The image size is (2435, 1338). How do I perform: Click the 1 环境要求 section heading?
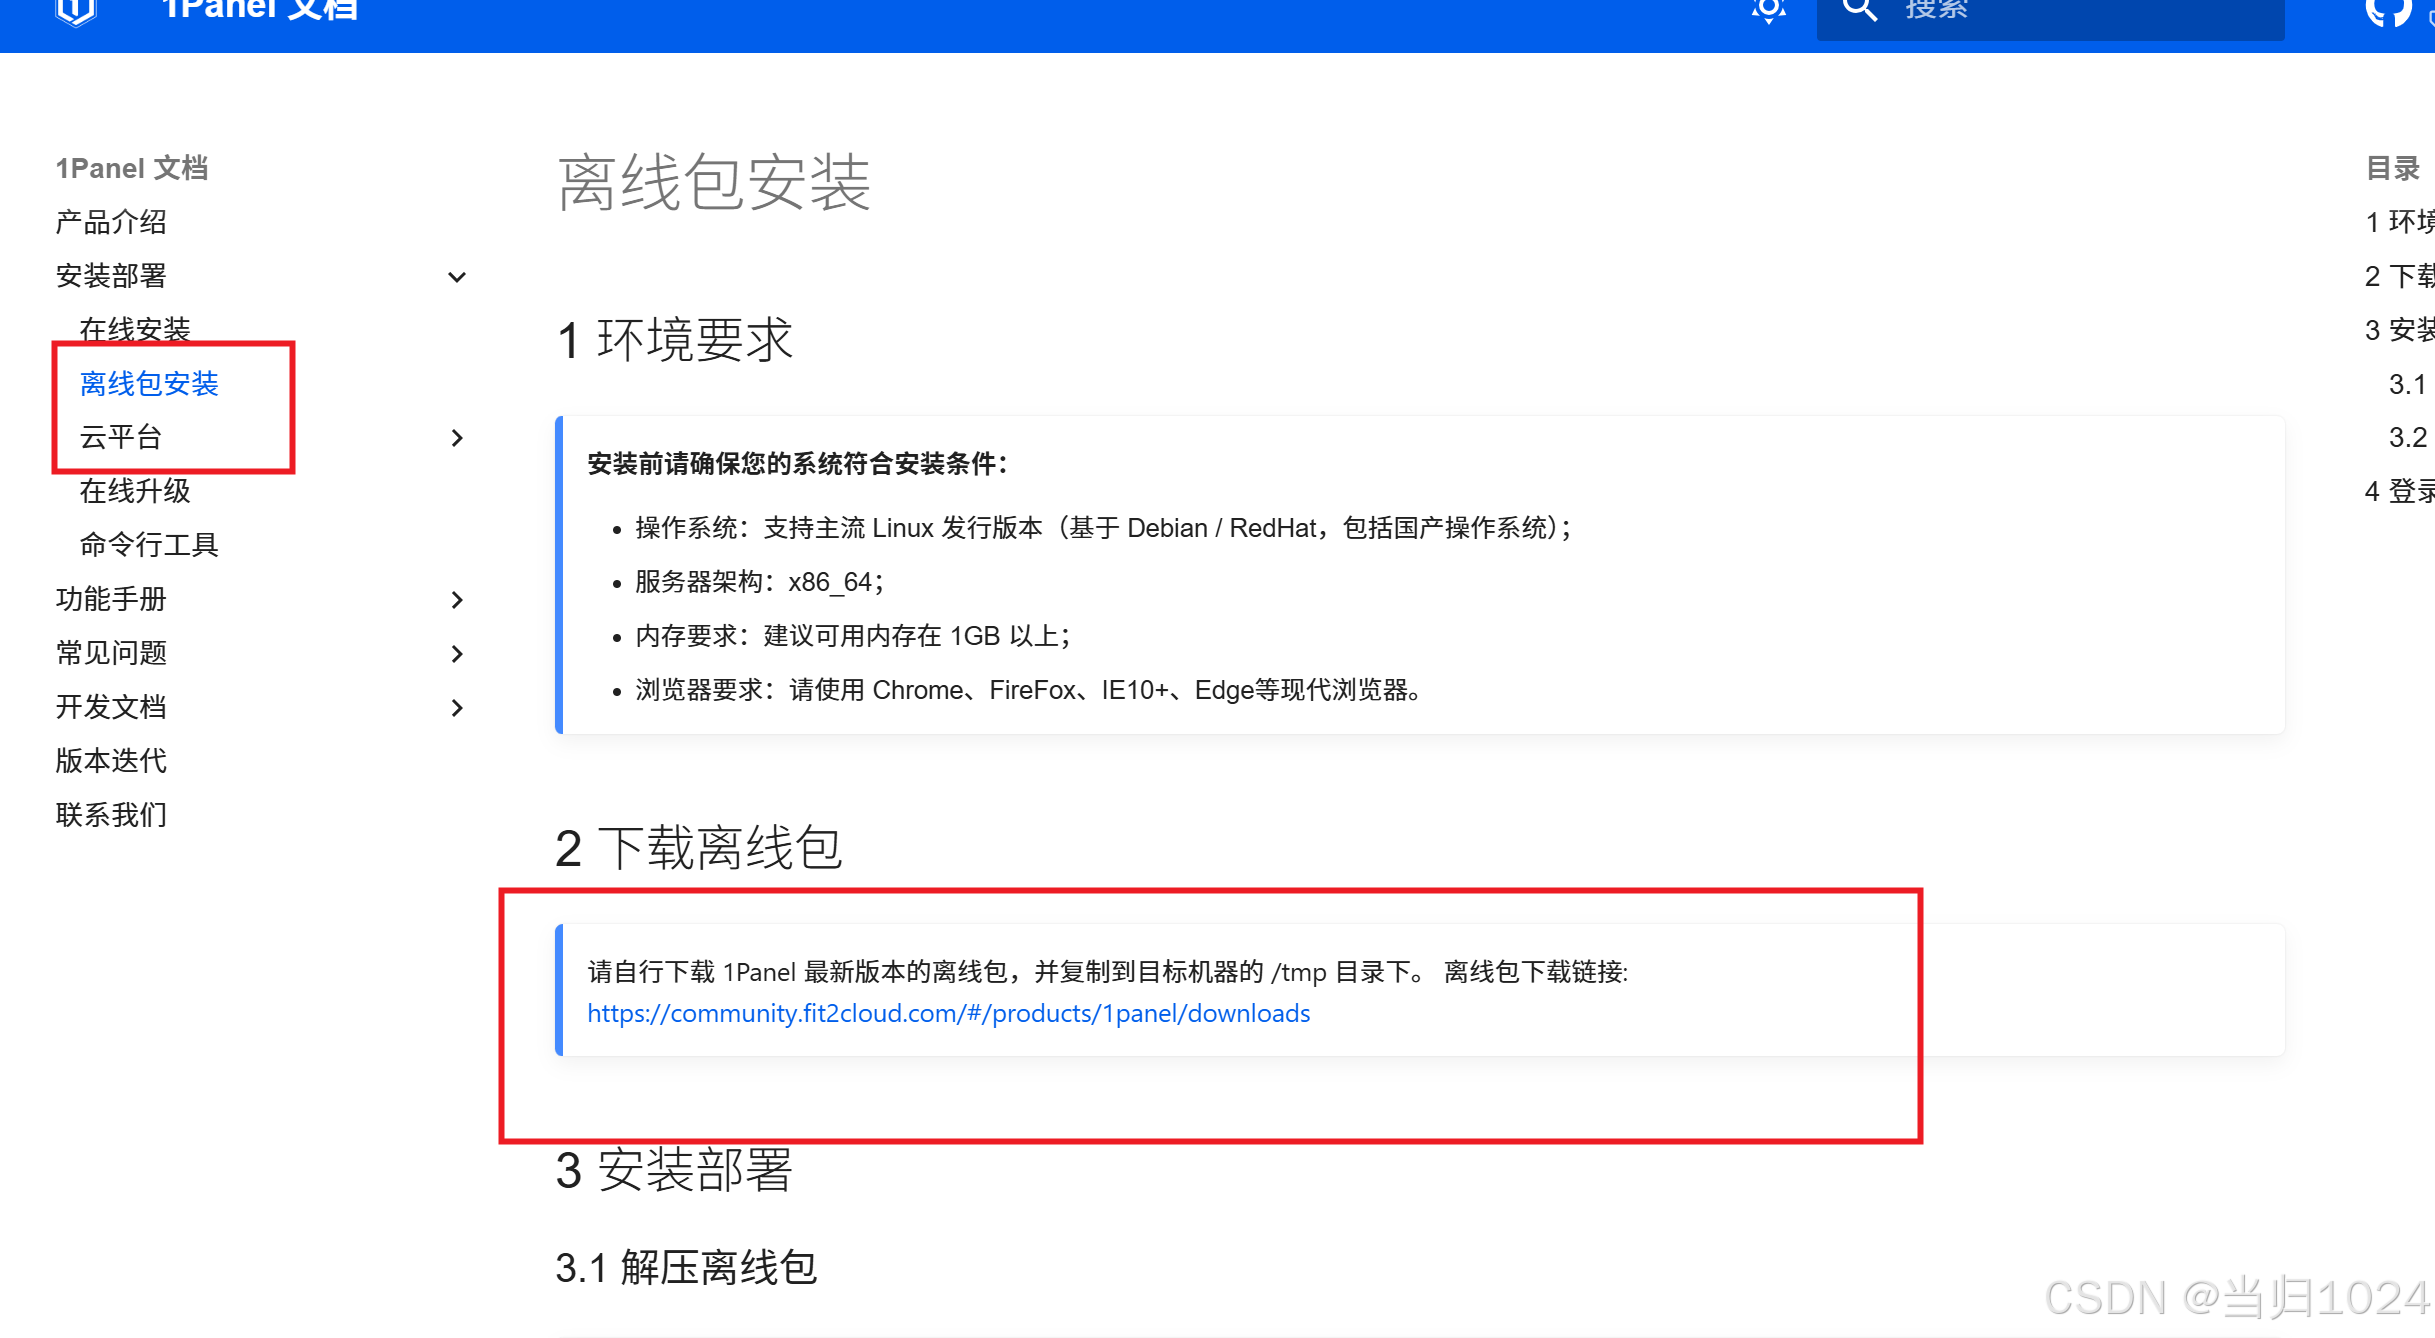pos(675,340)
